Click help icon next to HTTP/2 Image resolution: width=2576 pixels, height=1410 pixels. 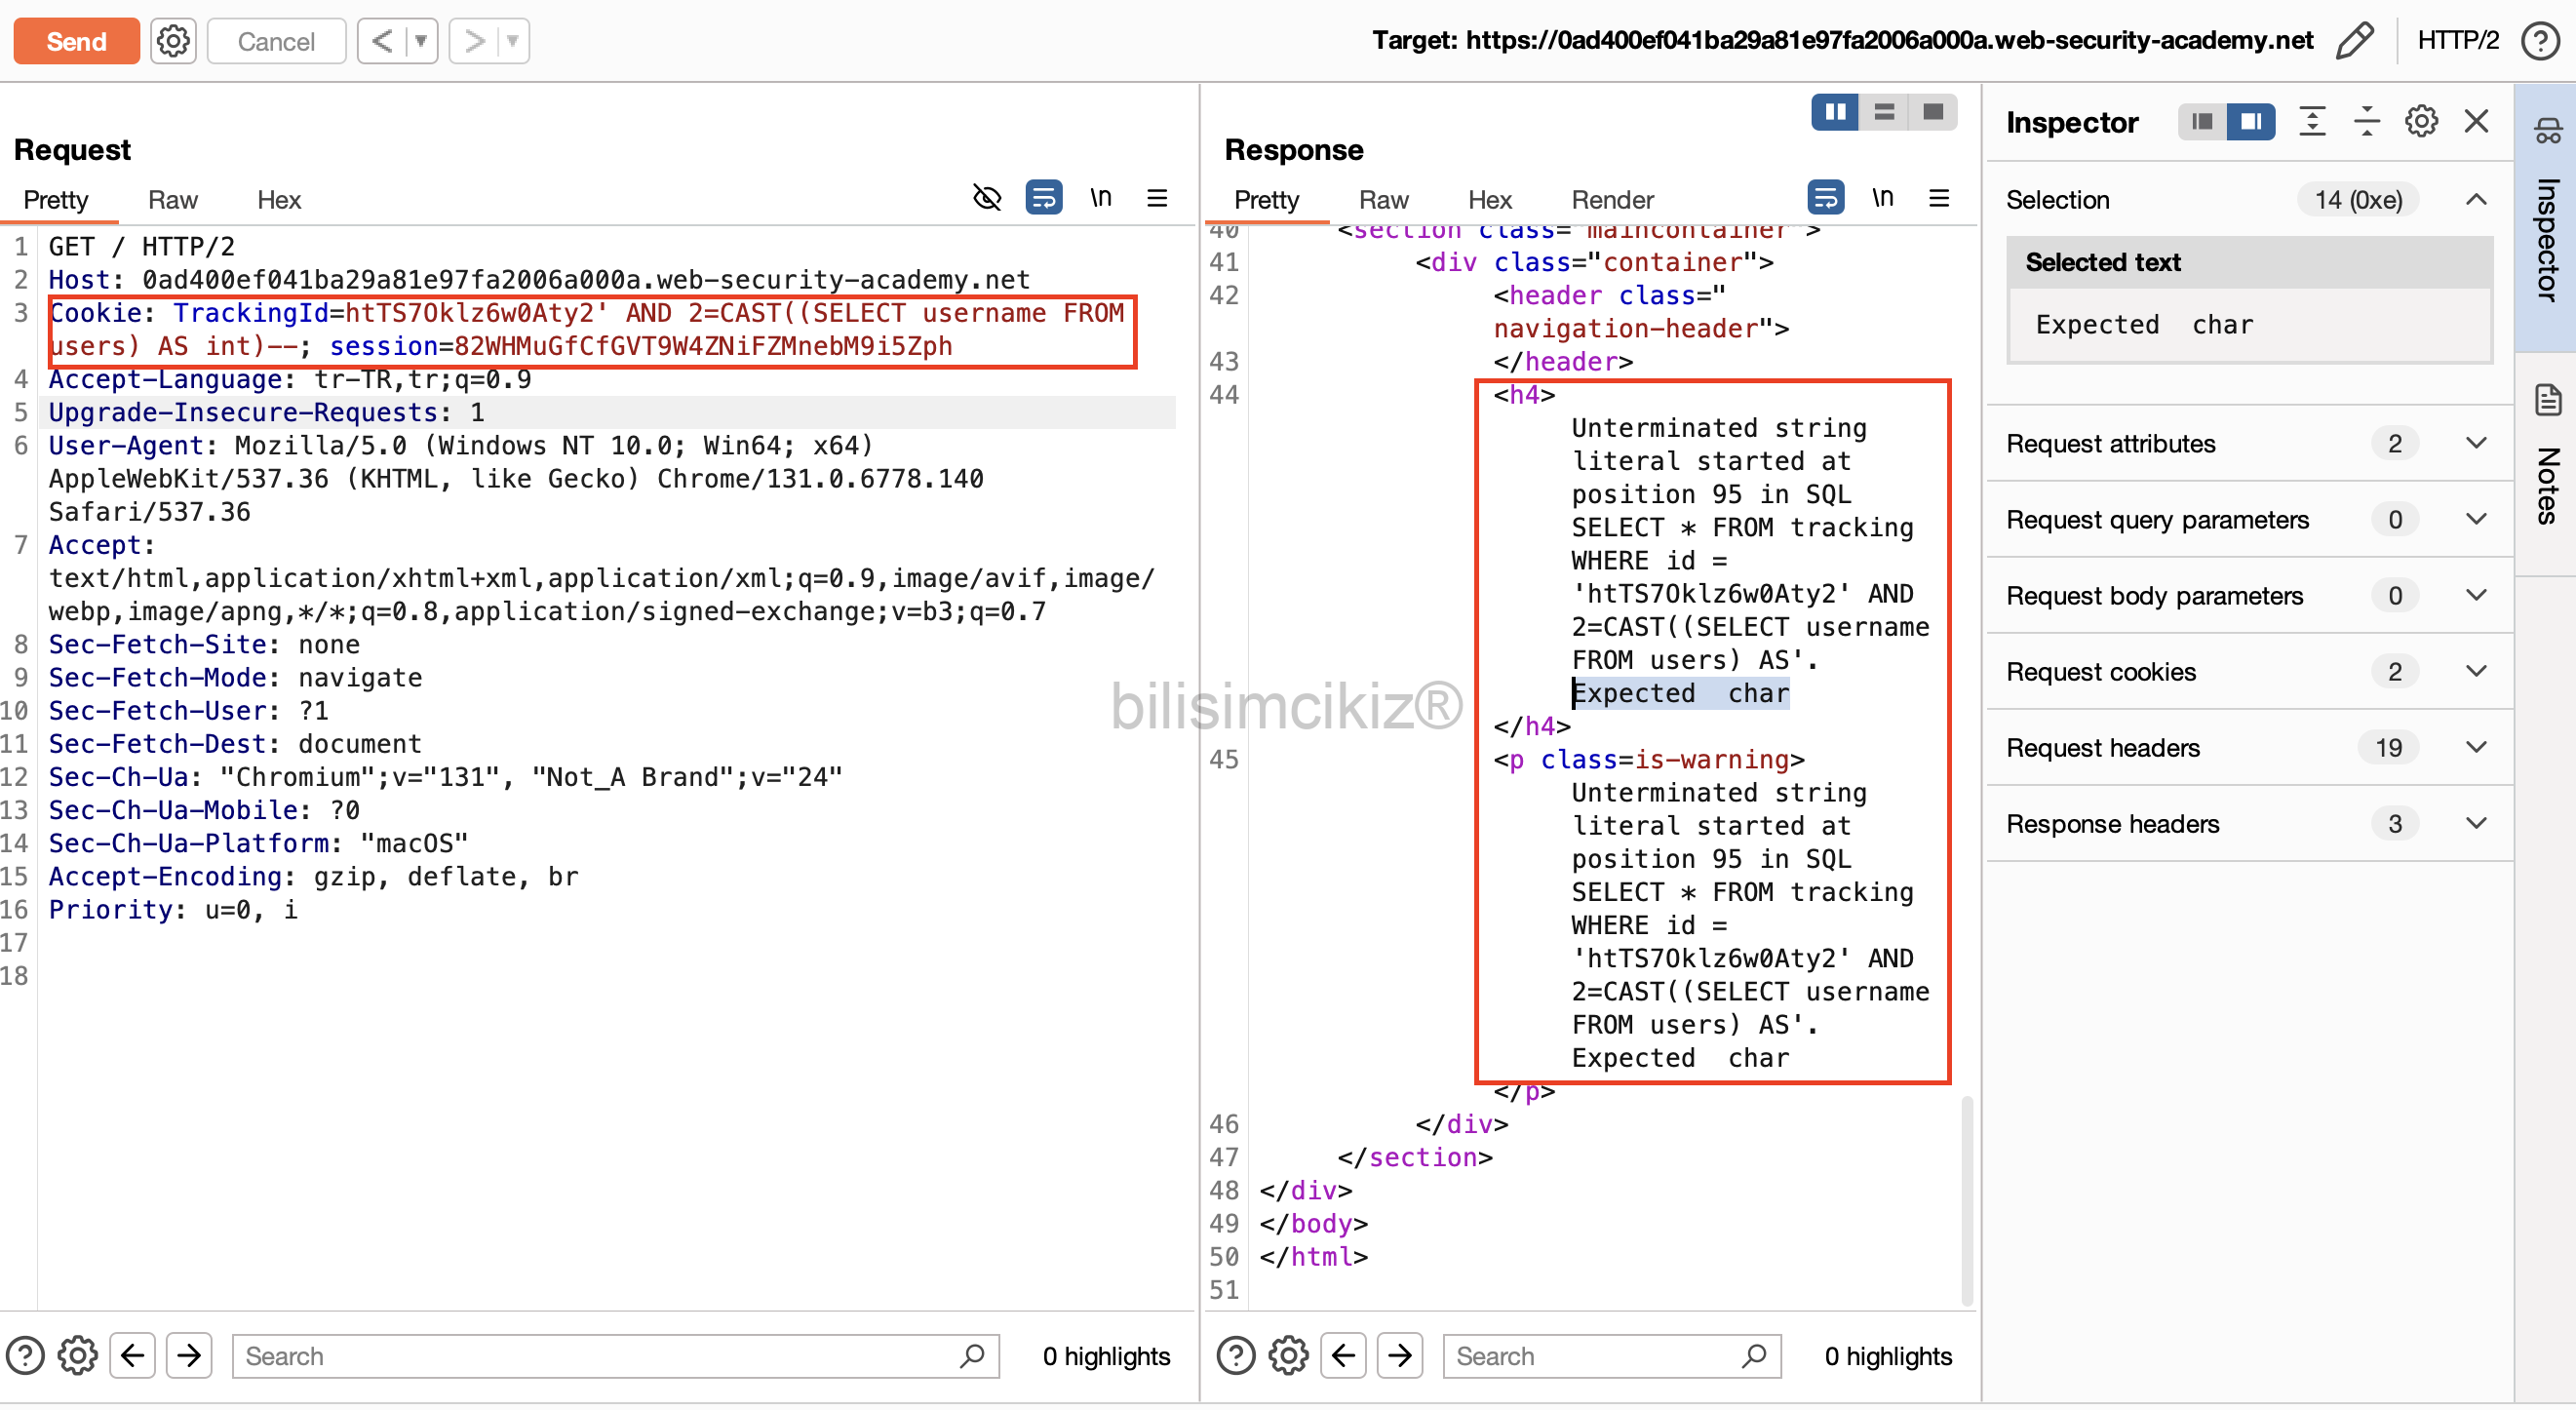pos(2540,41)
